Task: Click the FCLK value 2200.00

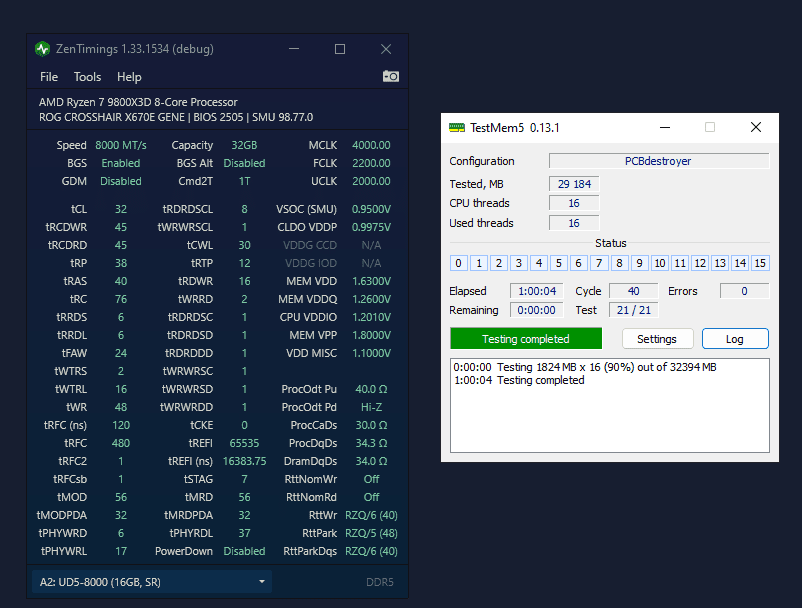Action: 371,163
